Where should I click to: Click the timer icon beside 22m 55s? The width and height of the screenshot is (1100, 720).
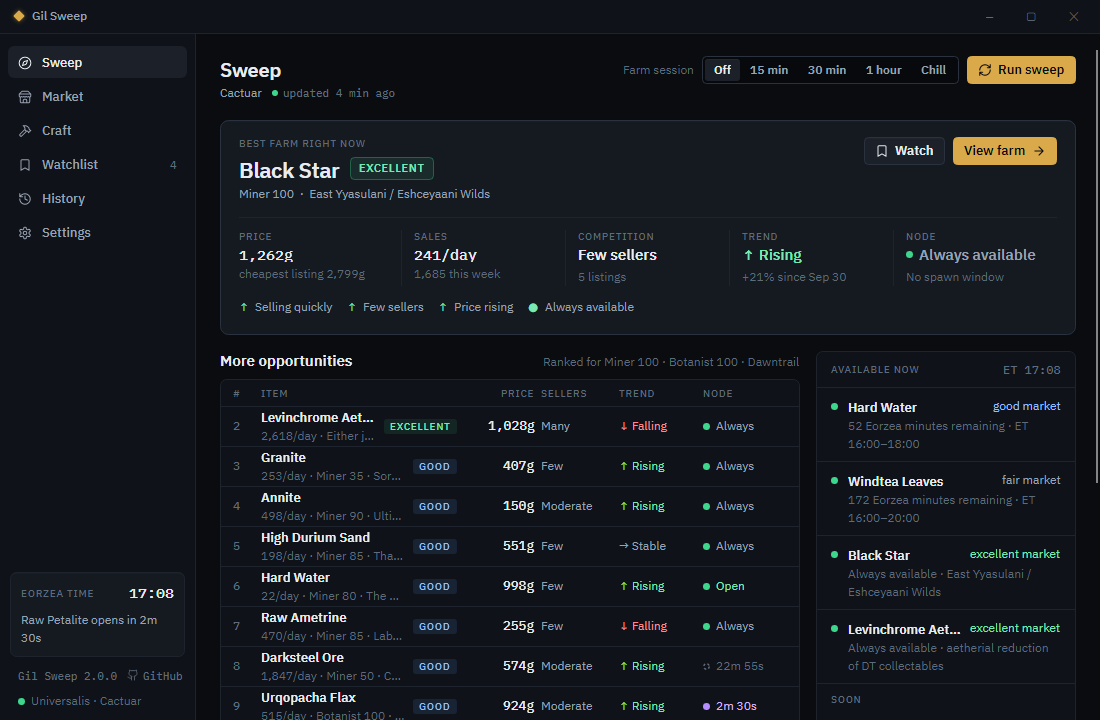tap(706, 666)
